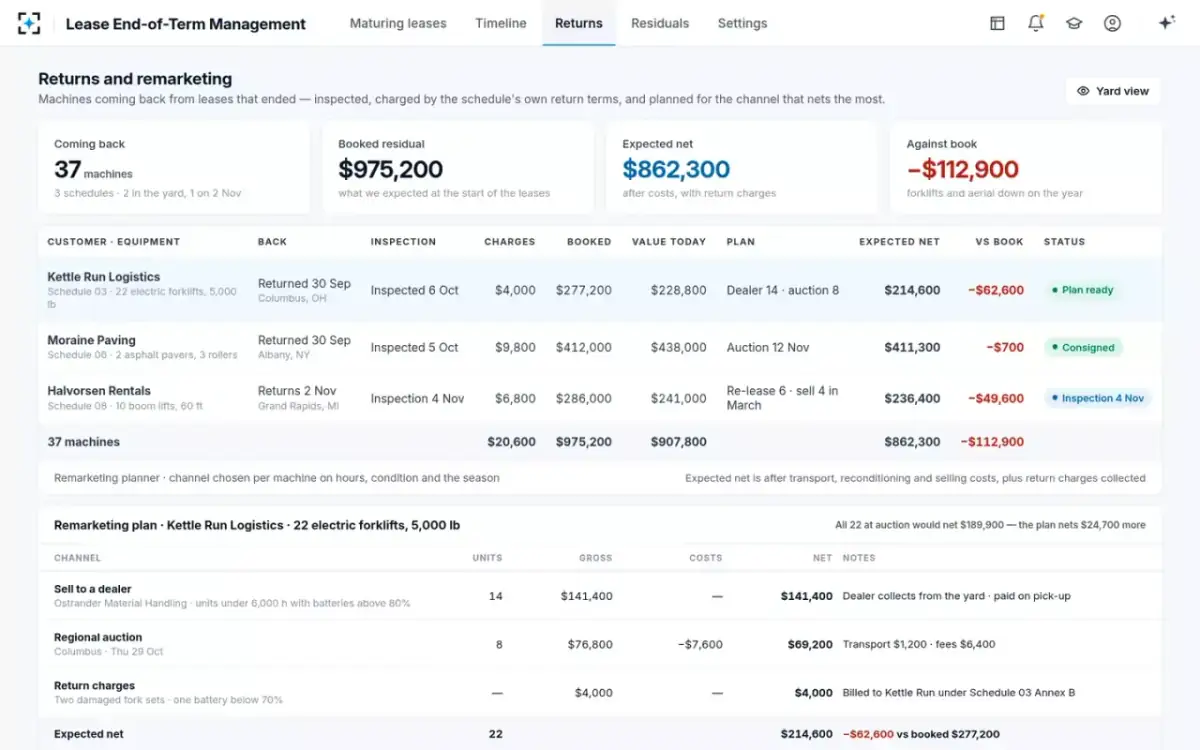Click the CUSTOMER · EQUIPMENT column header
The image size is (1200, 750).
coord(114,242)
